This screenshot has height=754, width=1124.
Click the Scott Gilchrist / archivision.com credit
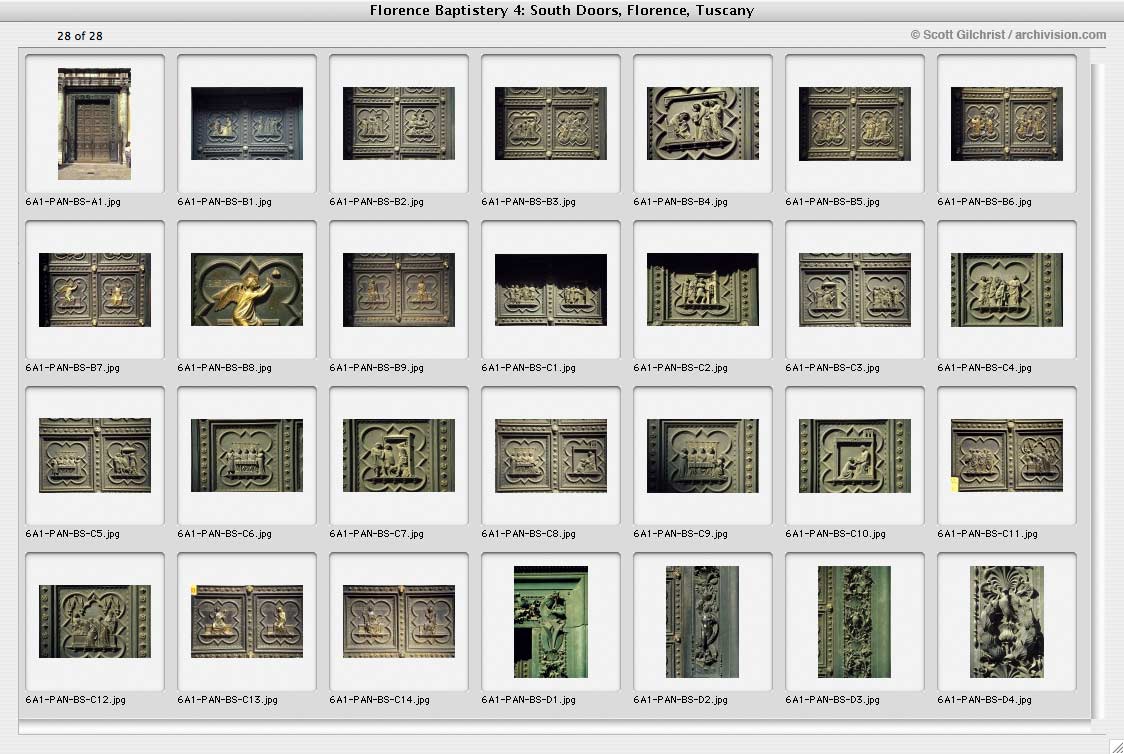tap(1008, 34)
